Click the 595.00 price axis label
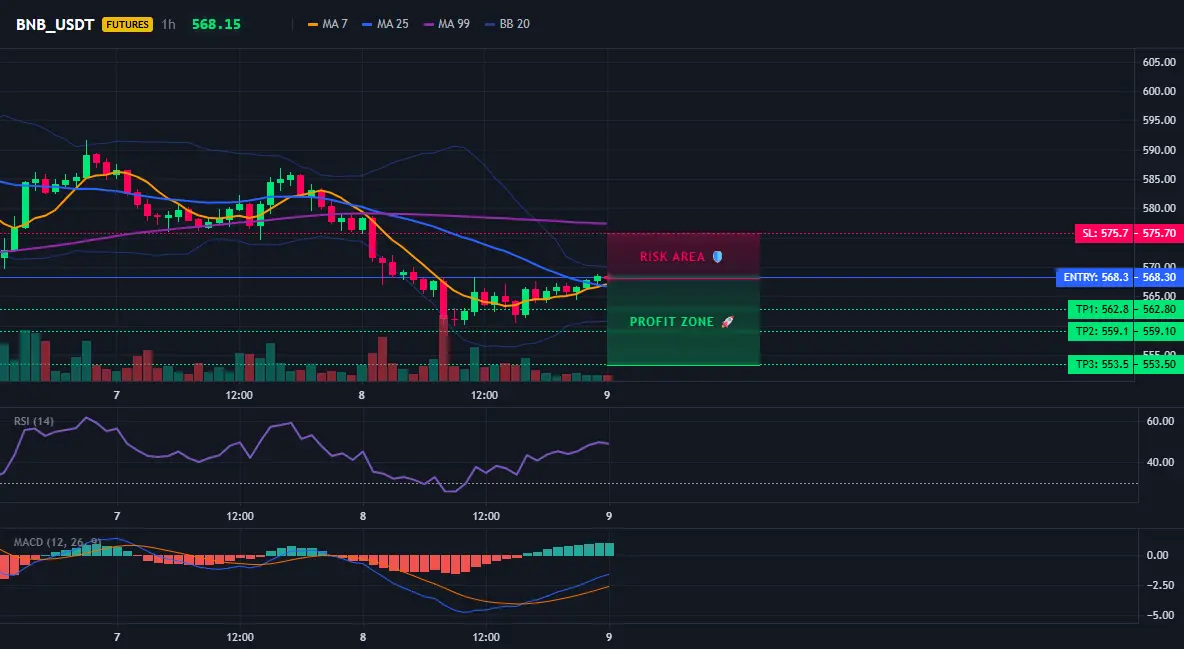The image size is (1184, 649). coord(1159,120)
